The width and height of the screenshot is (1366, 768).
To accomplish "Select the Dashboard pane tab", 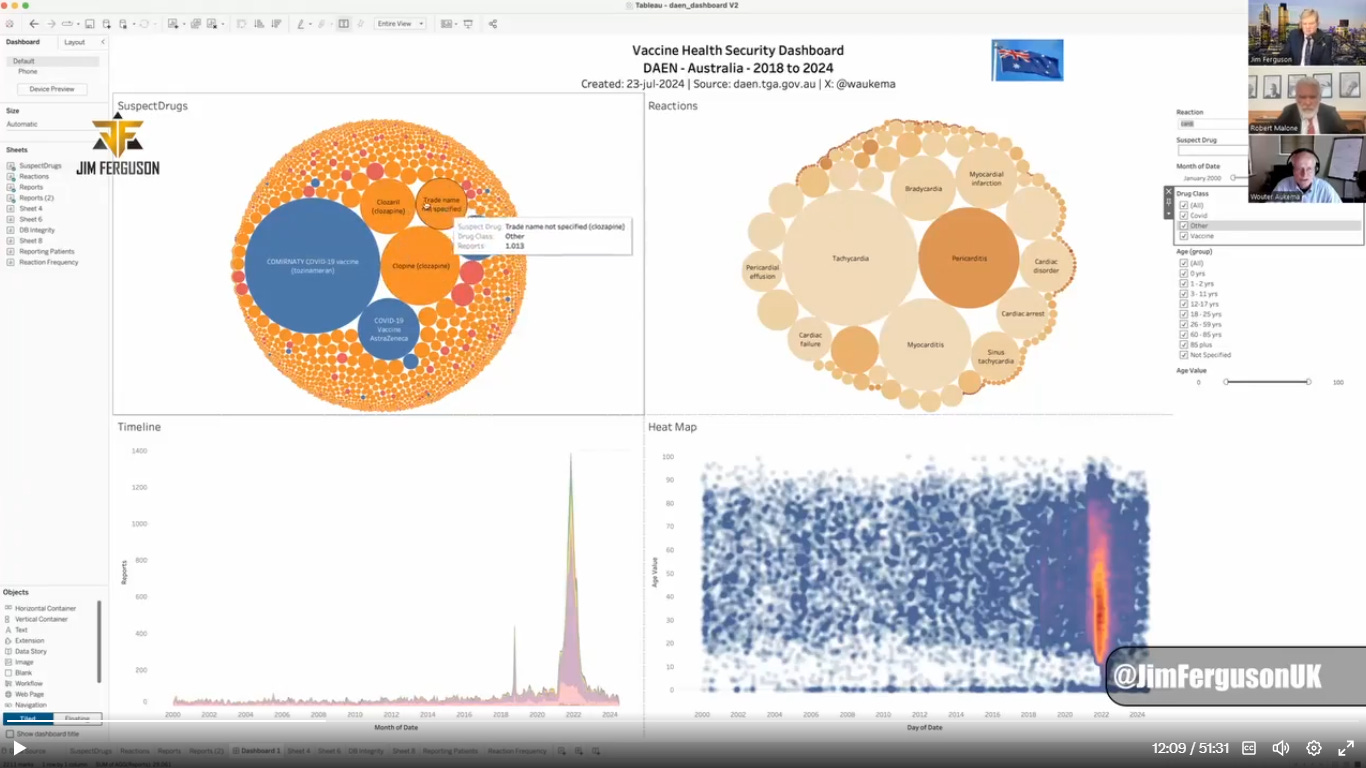I will pos(23,42).
